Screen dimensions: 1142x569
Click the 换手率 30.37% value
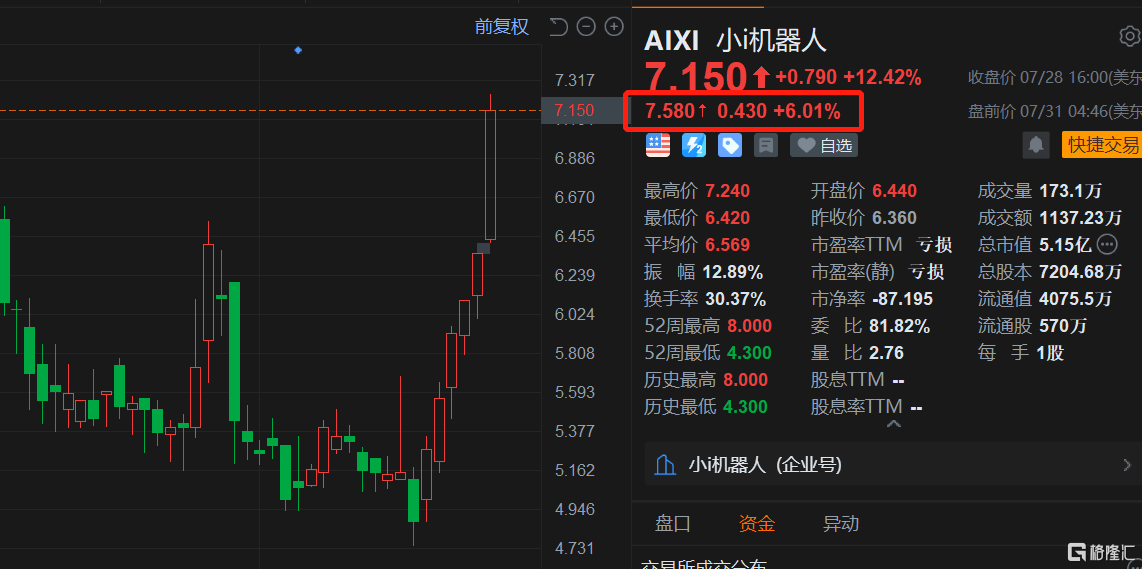(736, 299)
